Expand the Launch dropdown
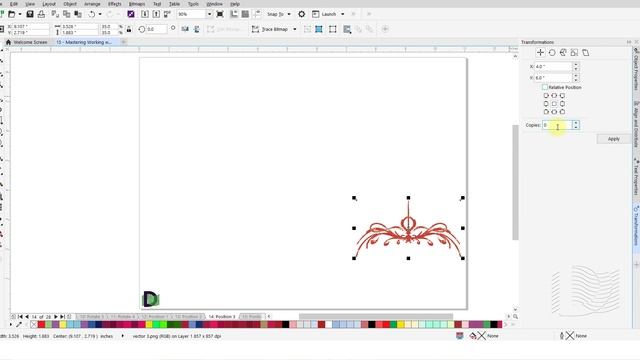640x360 pixels. tap(342, 14)
